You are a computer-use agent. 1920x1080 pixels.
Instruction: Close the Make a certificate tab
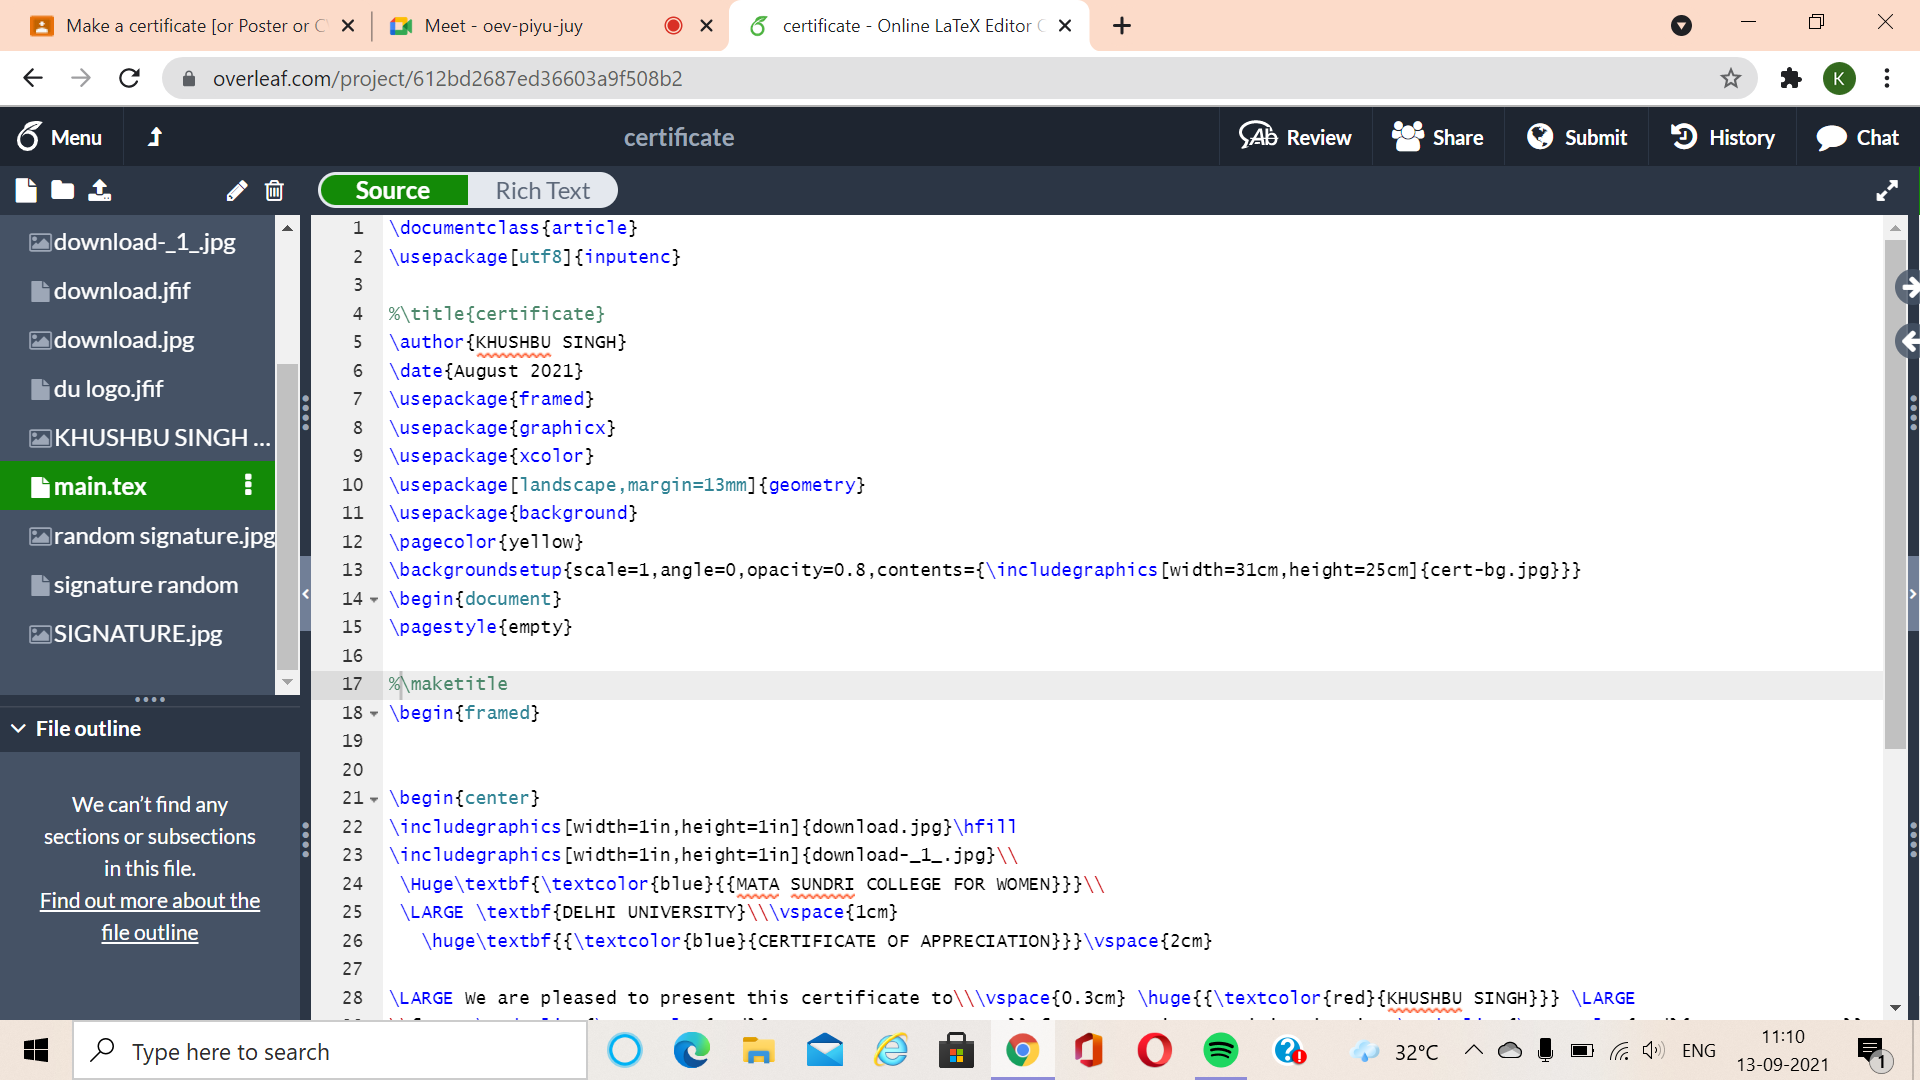(348, 26)
